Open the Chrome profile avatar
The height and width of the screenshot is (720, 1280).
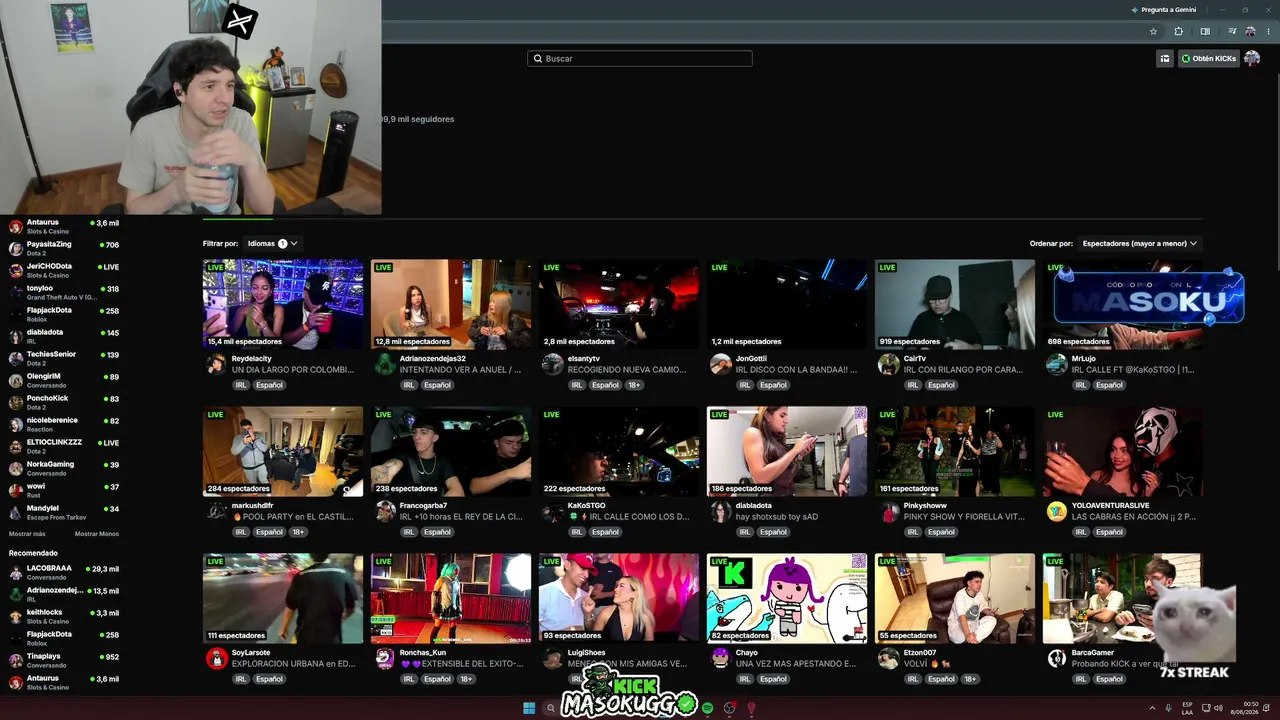coord(1250,31)
